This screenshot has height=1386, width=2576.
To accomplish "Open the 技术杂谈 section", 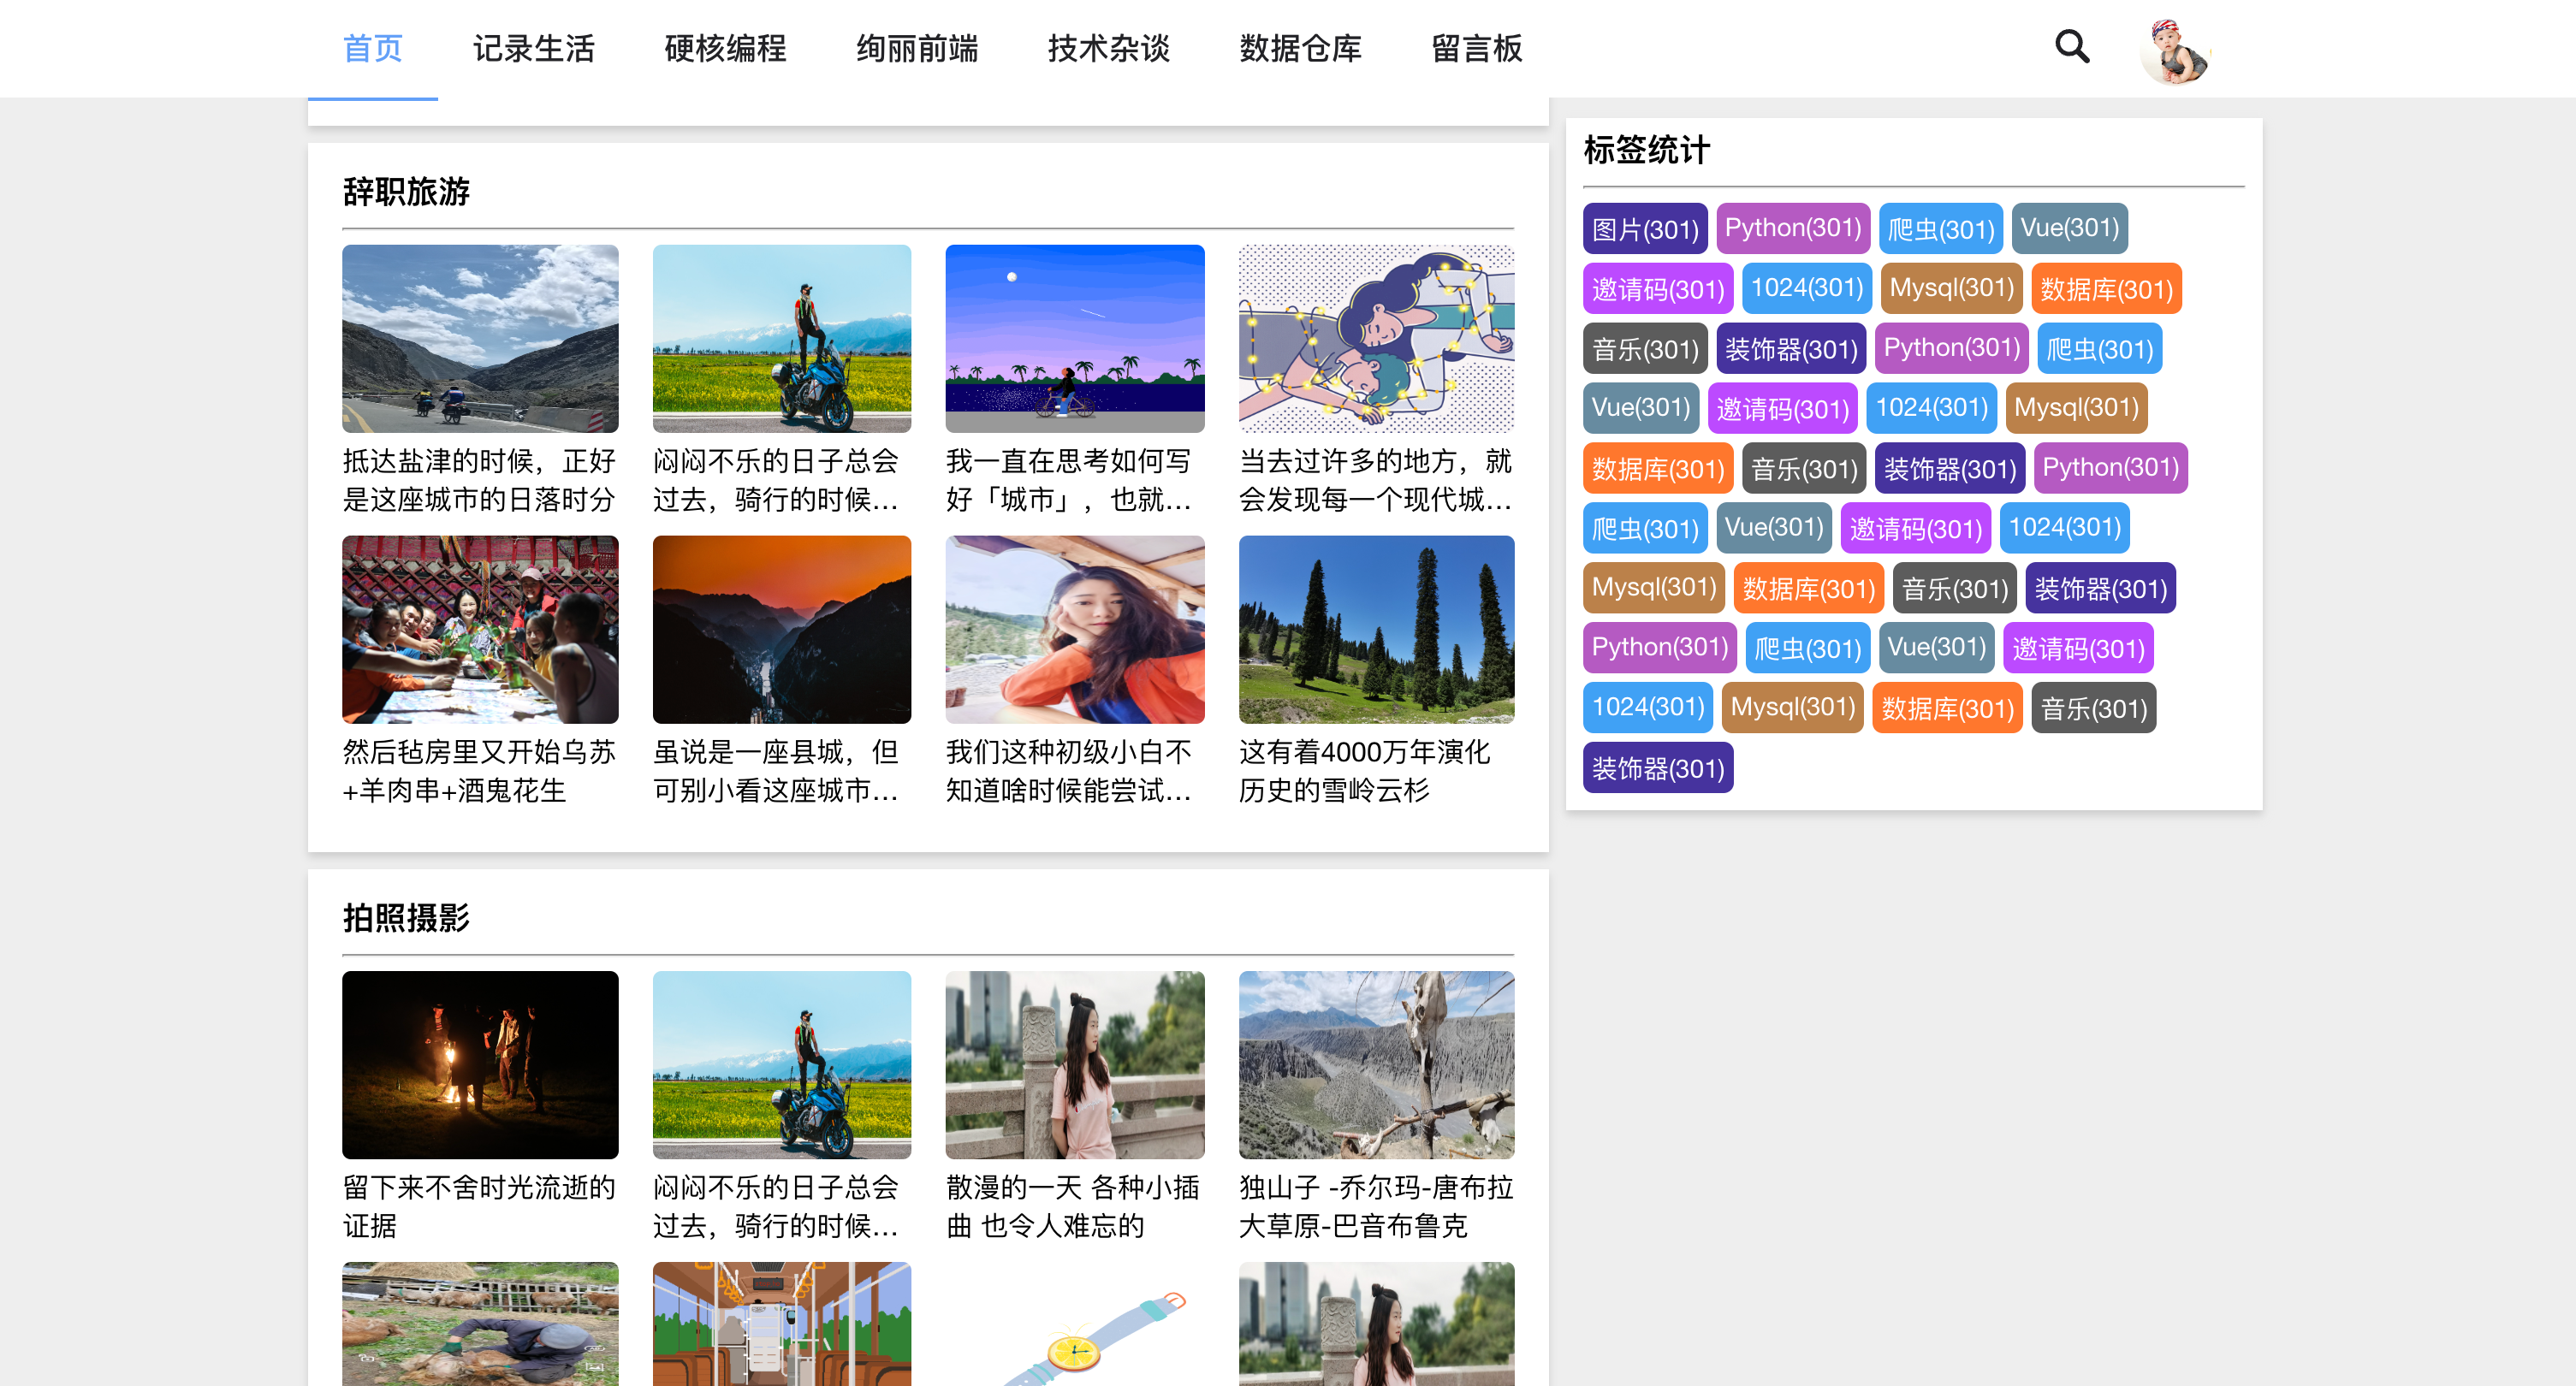I will (1108, 48).
